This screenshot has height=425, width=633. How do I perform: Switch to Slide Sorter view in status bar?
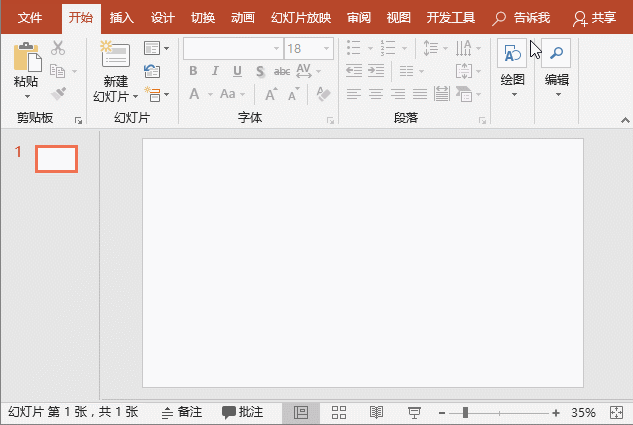pos(338,412)
